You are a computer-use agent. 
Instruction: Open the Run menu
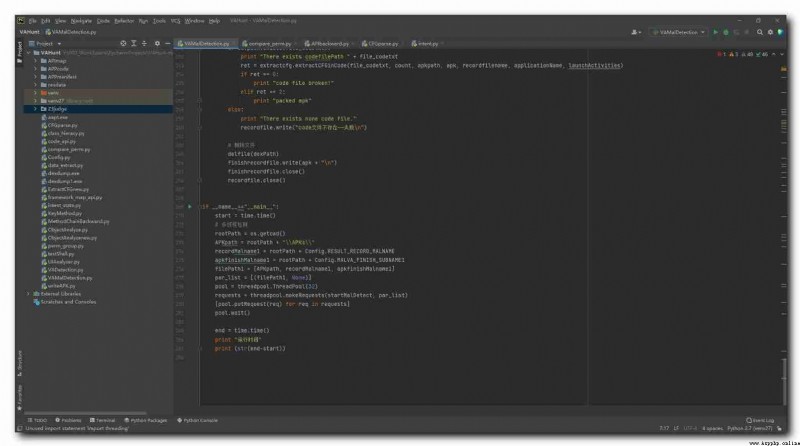[143, 21]
